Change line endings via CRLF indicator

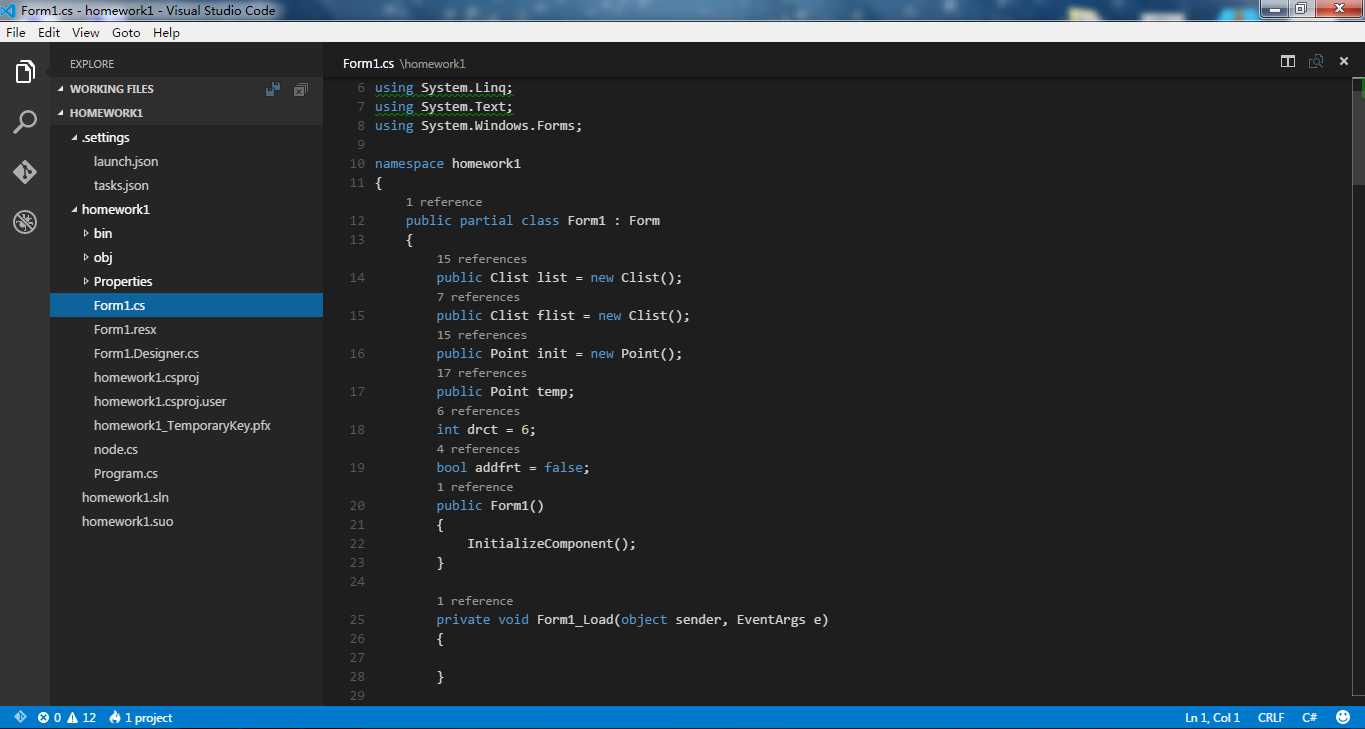point(1271,717)
